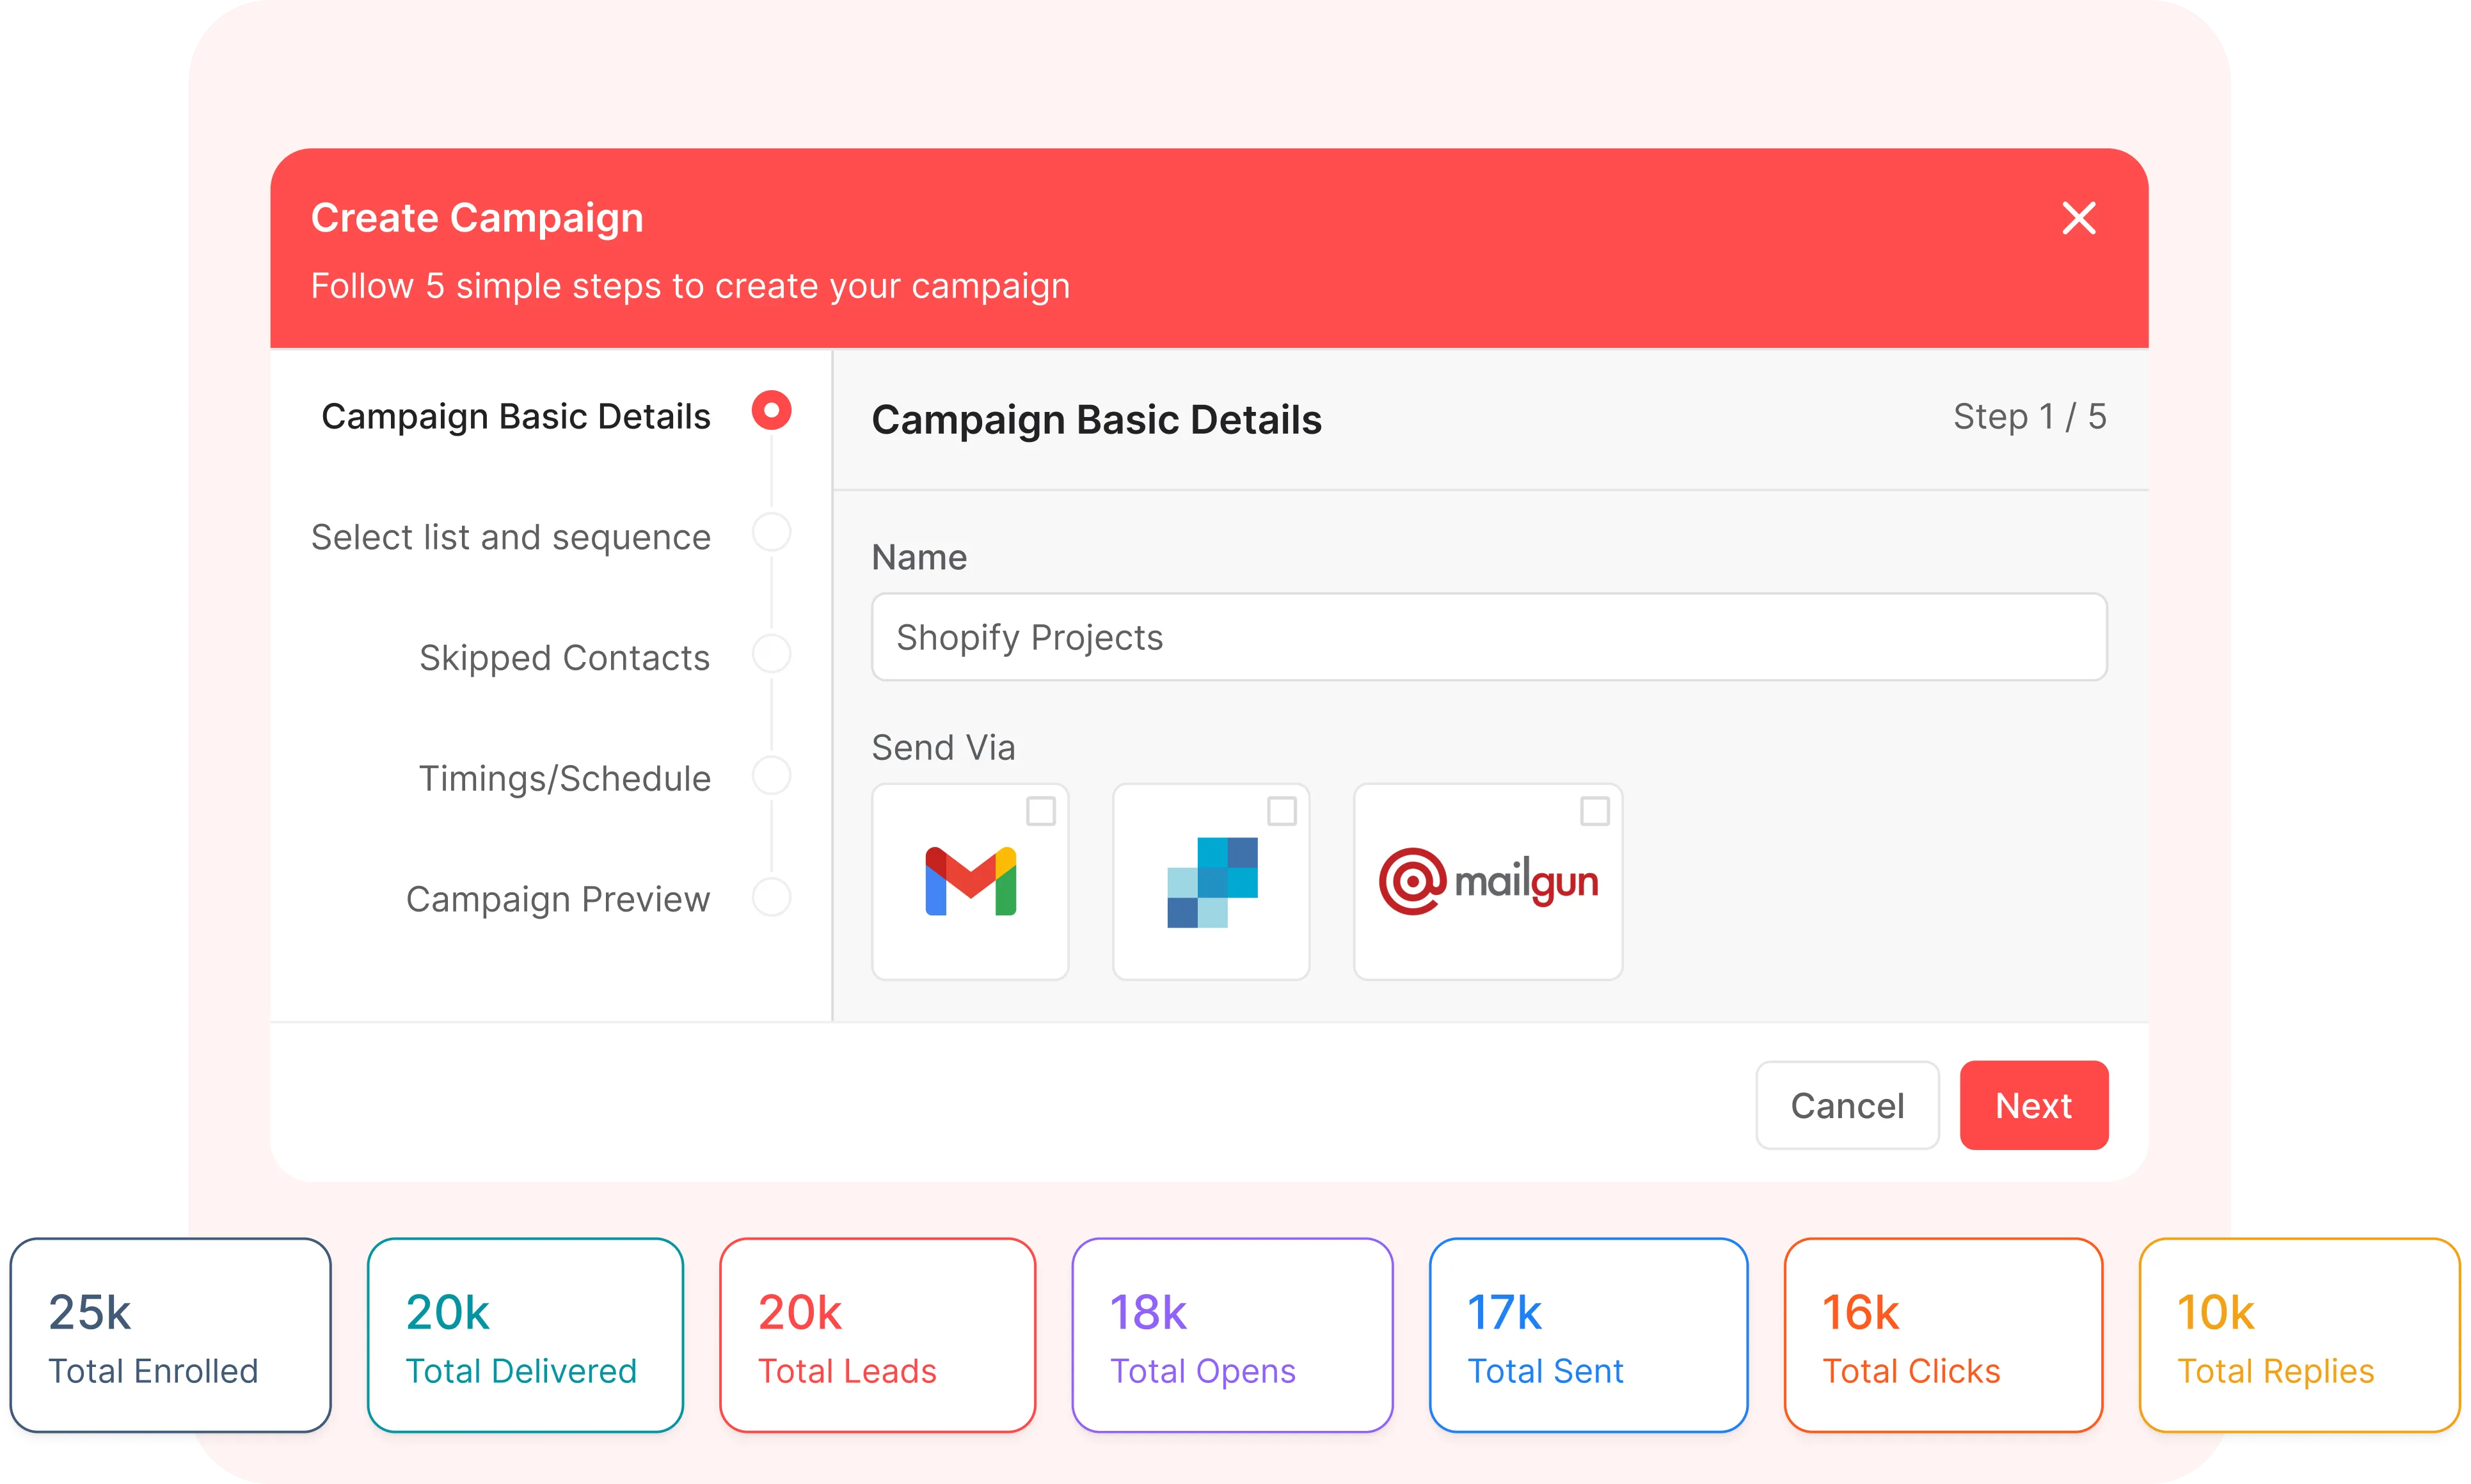Screen dimensions: 2471x1484
Task: Select the Skipped Contacts step circle
Action: pos(771,654)
